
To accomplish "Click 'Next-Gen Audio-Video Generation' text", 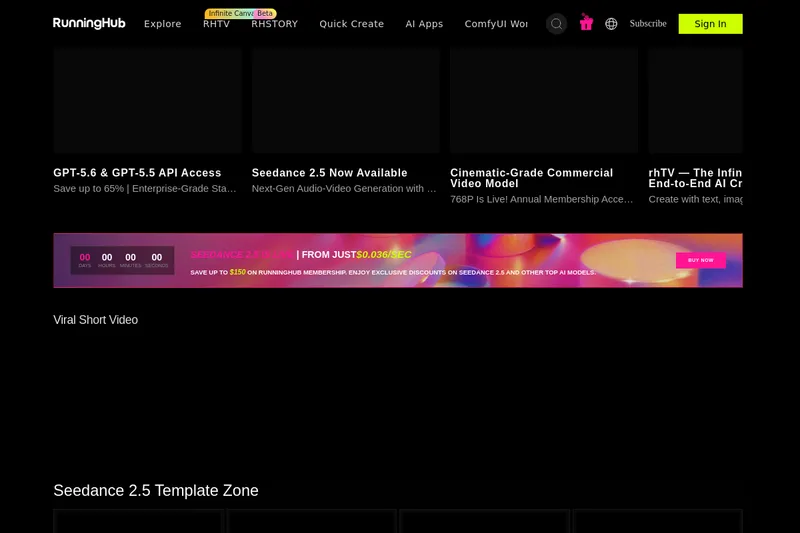I will coord(344,189).
